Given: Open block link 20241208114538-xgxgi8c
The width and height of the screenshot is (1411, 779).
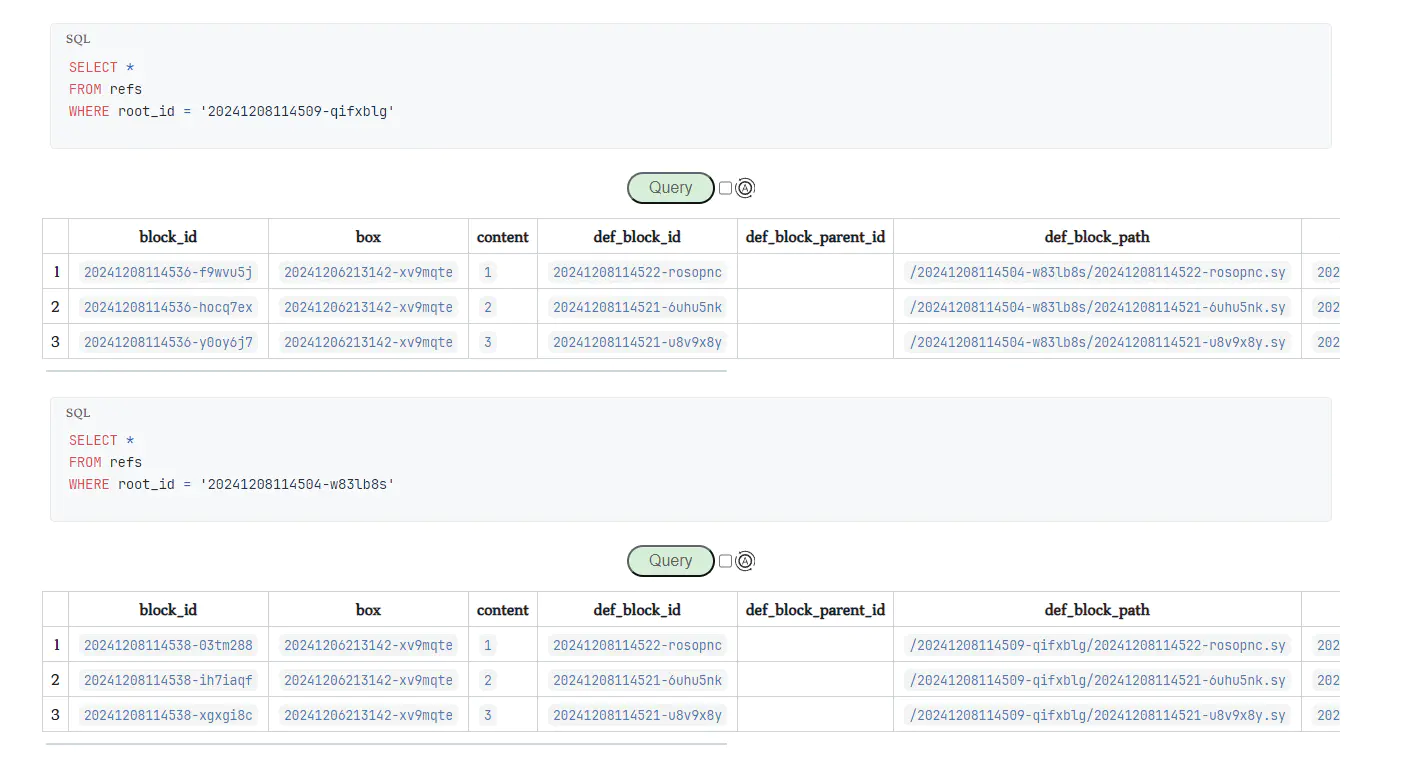Looking at the screenshot, I should 168,715.
